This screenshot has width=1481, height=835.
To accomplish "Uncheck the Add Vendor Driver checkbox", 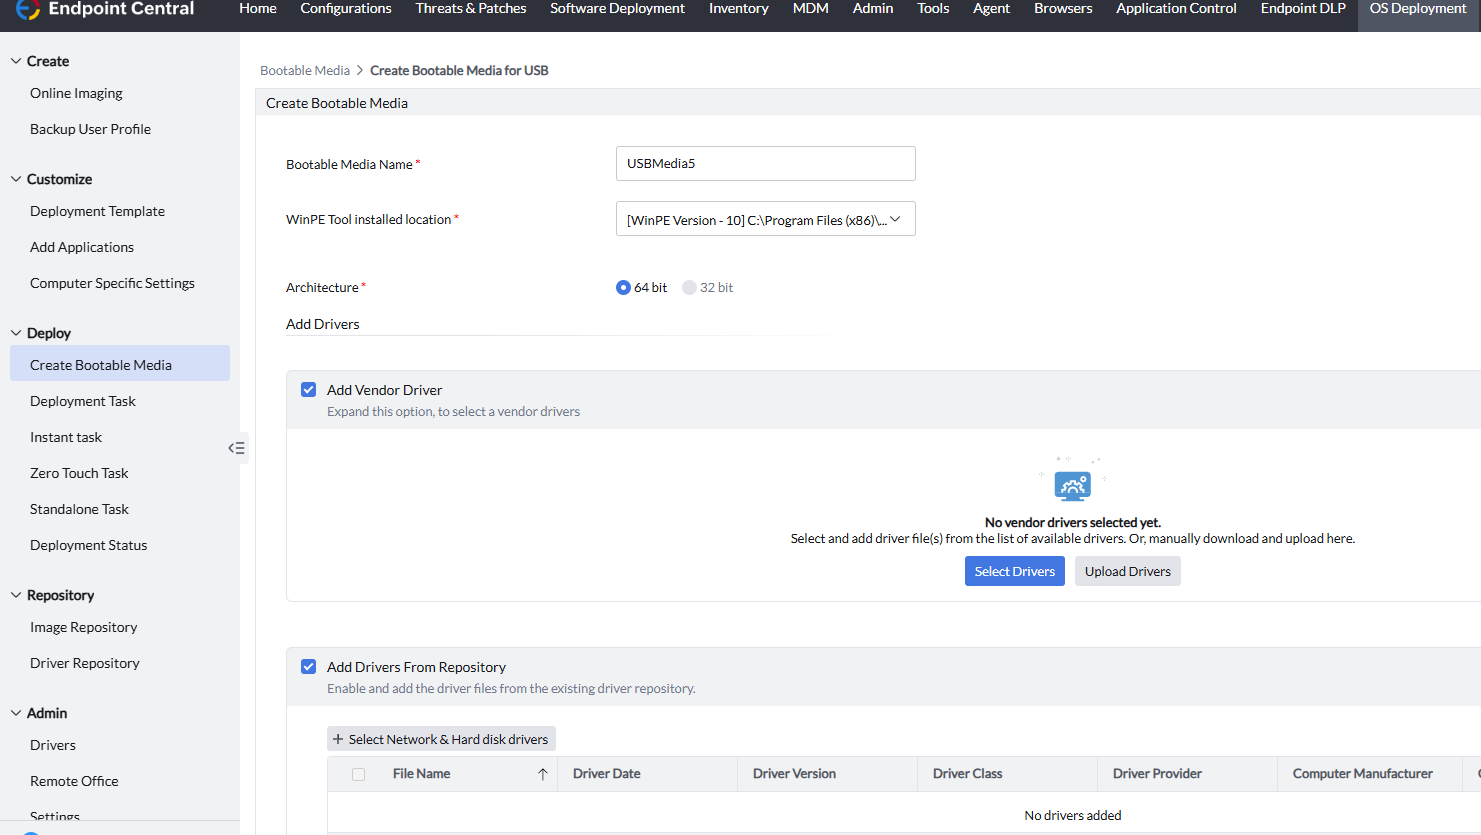I will tap(309, 390).
